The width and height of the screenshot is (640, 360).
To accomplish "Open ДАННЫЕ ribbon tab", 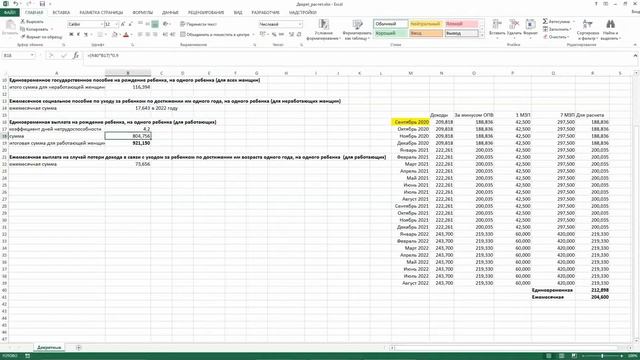I will click(x=170, y=13).
